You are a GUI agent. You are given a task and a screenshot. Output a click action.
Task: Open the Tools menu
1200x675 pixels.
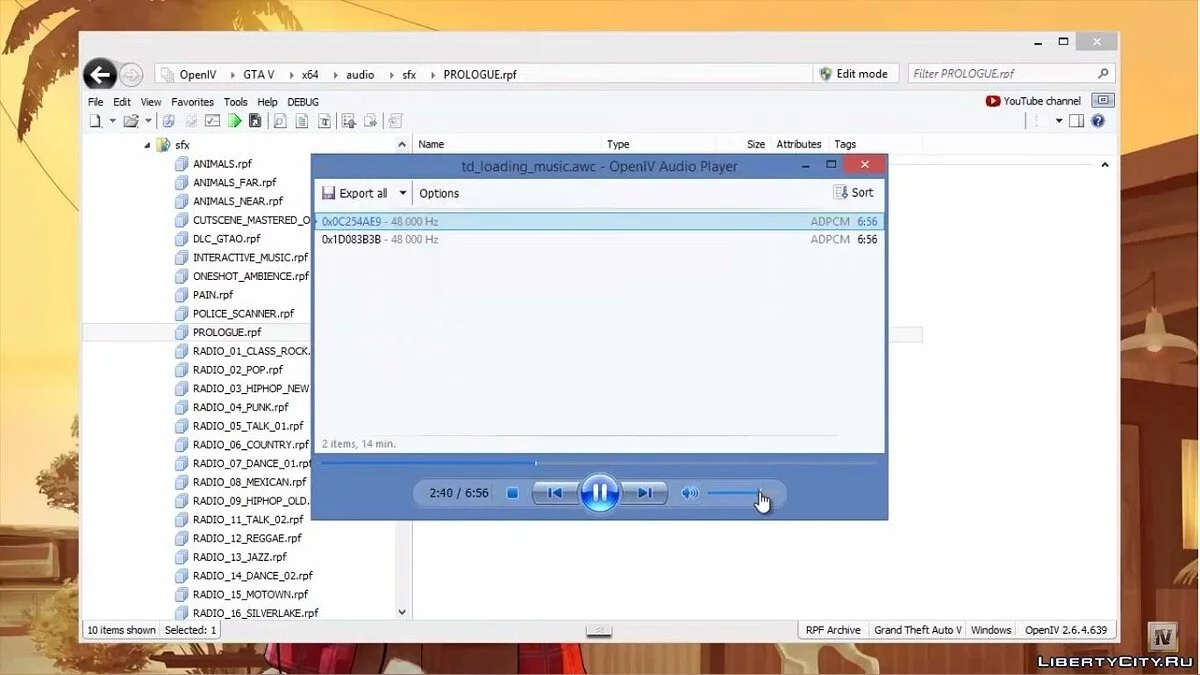[x=235, y=102]
